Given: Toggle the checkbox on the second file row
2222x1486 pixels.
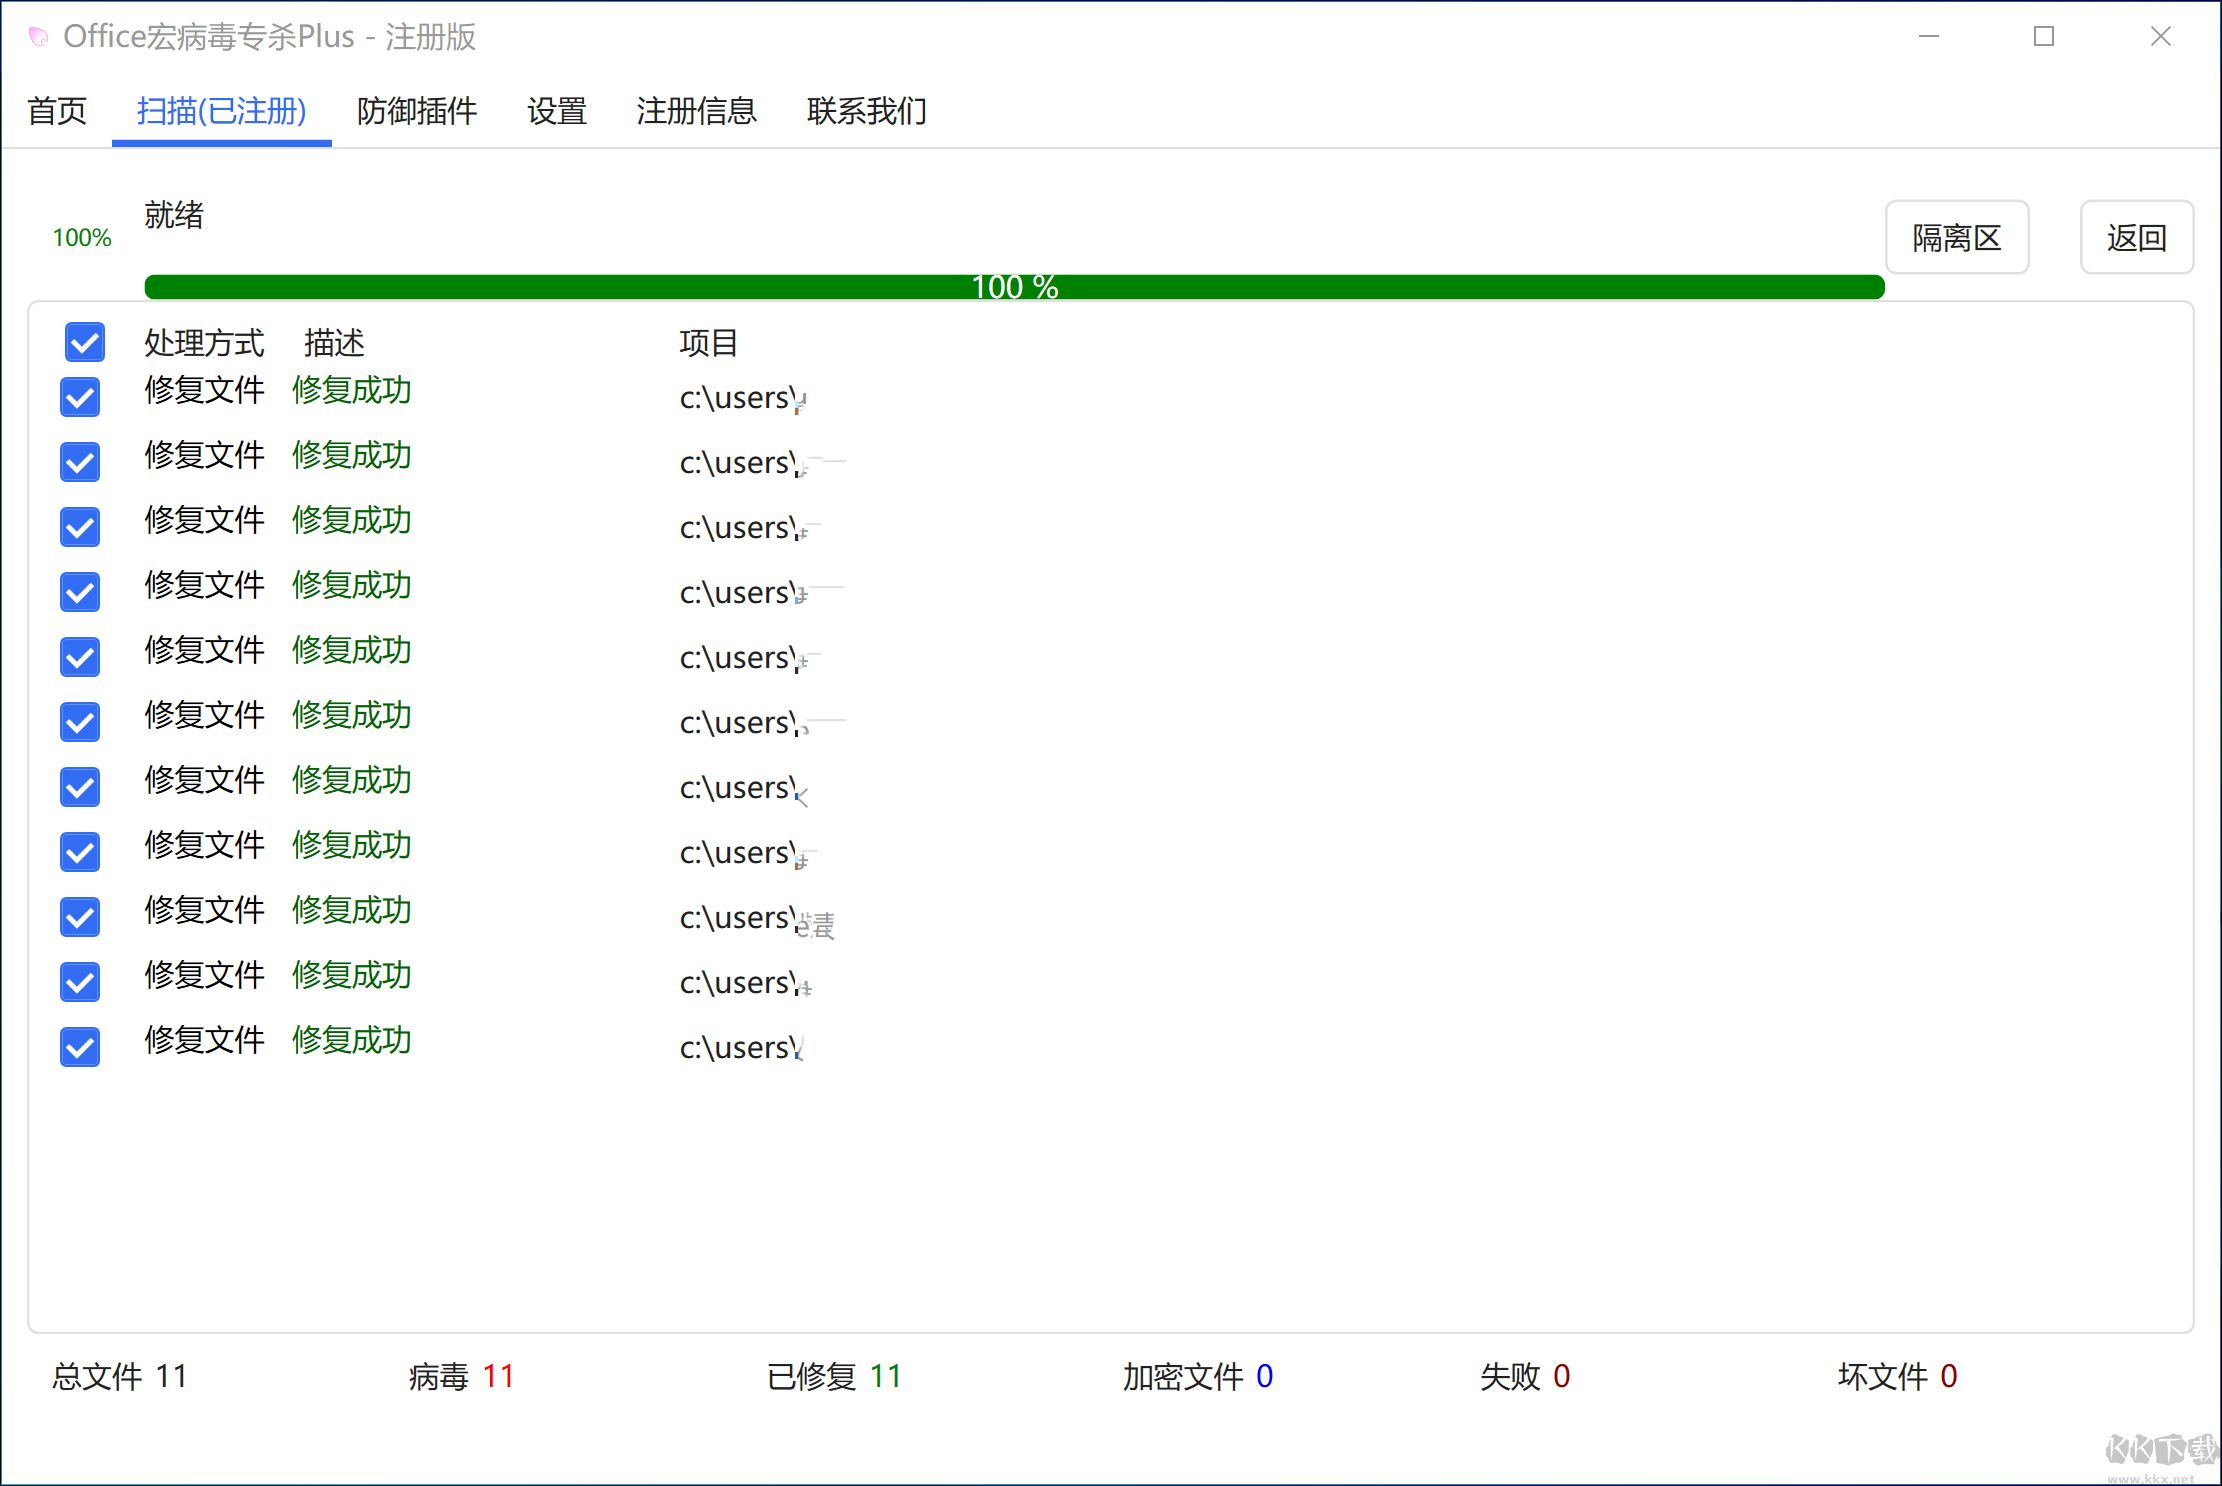Looking at the screenshot, I should pyautogui.click(x=80, y=462).
